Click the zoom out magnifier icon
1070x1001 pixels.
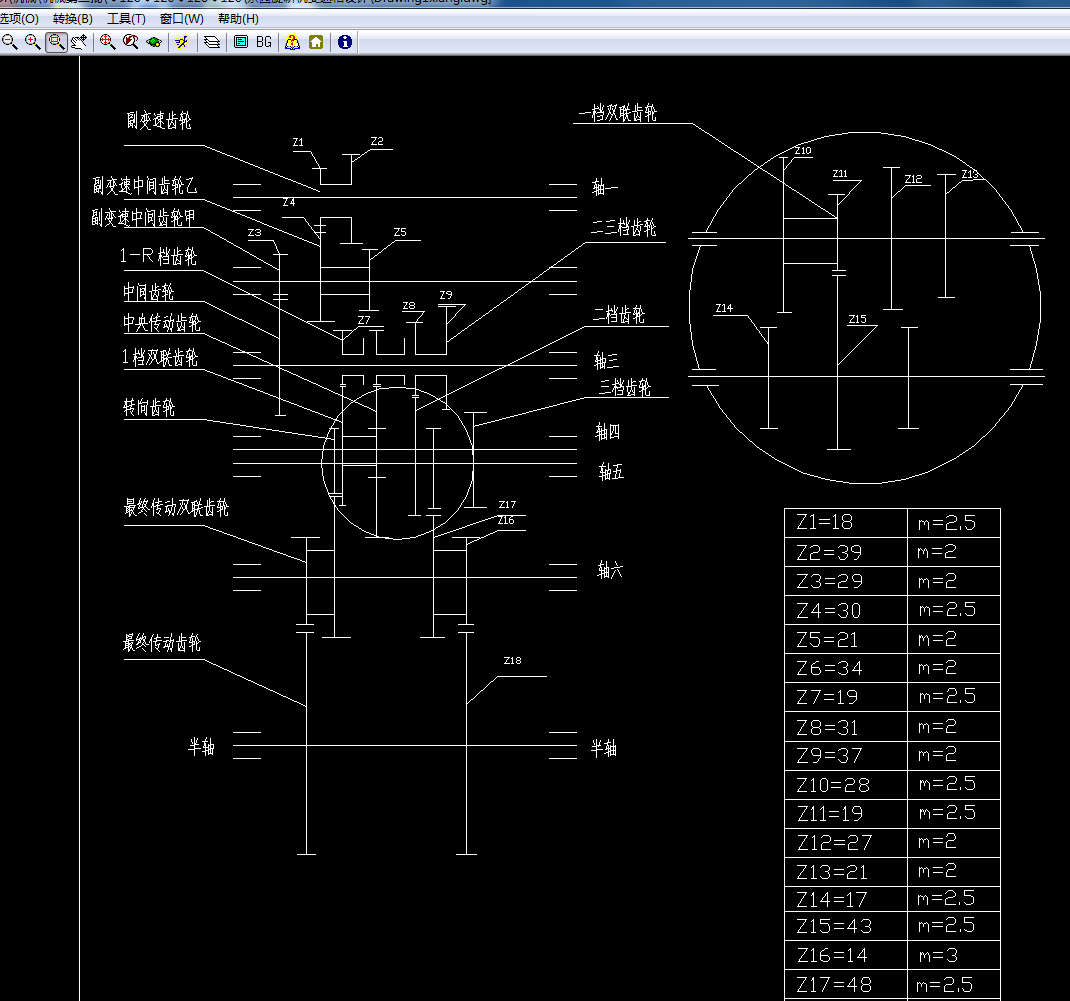(x=10, y=42)
